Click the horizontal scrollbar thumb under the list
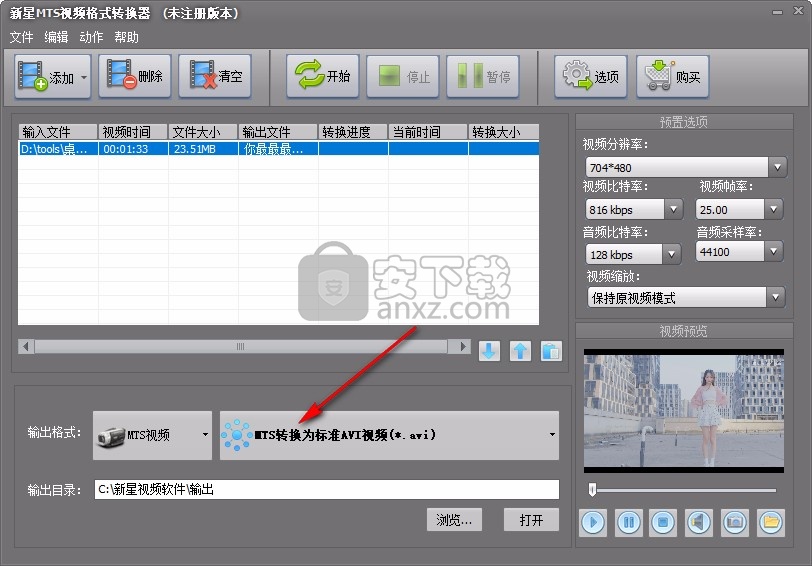This screenshot has width=812, height=566. (x=241, y=346)
